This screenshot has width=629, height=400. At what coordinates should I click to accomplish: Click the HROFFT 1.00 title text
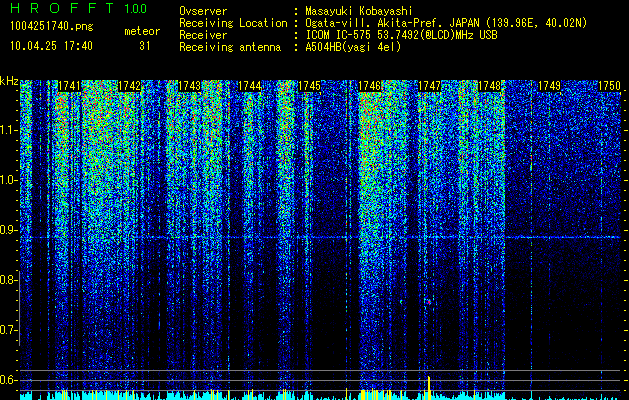tap(79, 8)
